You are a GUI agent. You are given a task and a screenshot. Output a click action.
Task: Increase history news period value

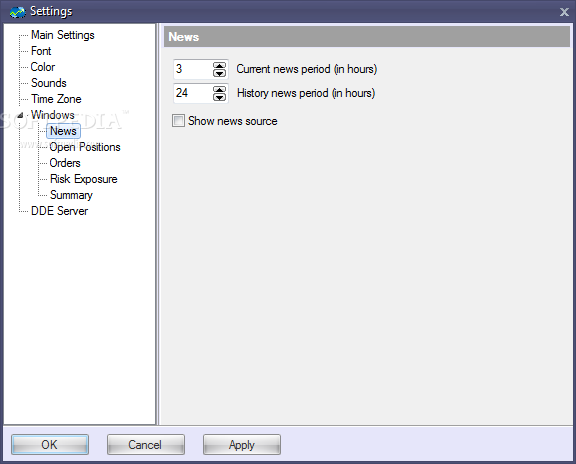[x=219, y=89]
